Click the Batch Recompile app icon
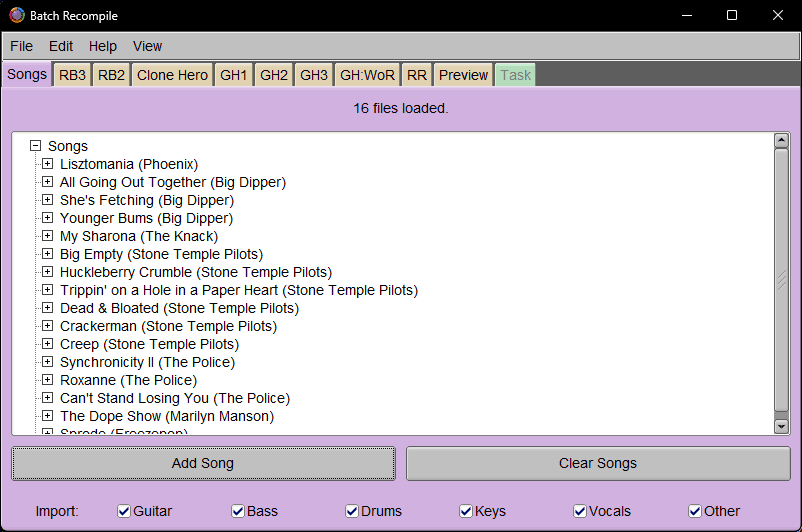Image resolution: width=802 pixels, height=532 pixels. [17, 15]
